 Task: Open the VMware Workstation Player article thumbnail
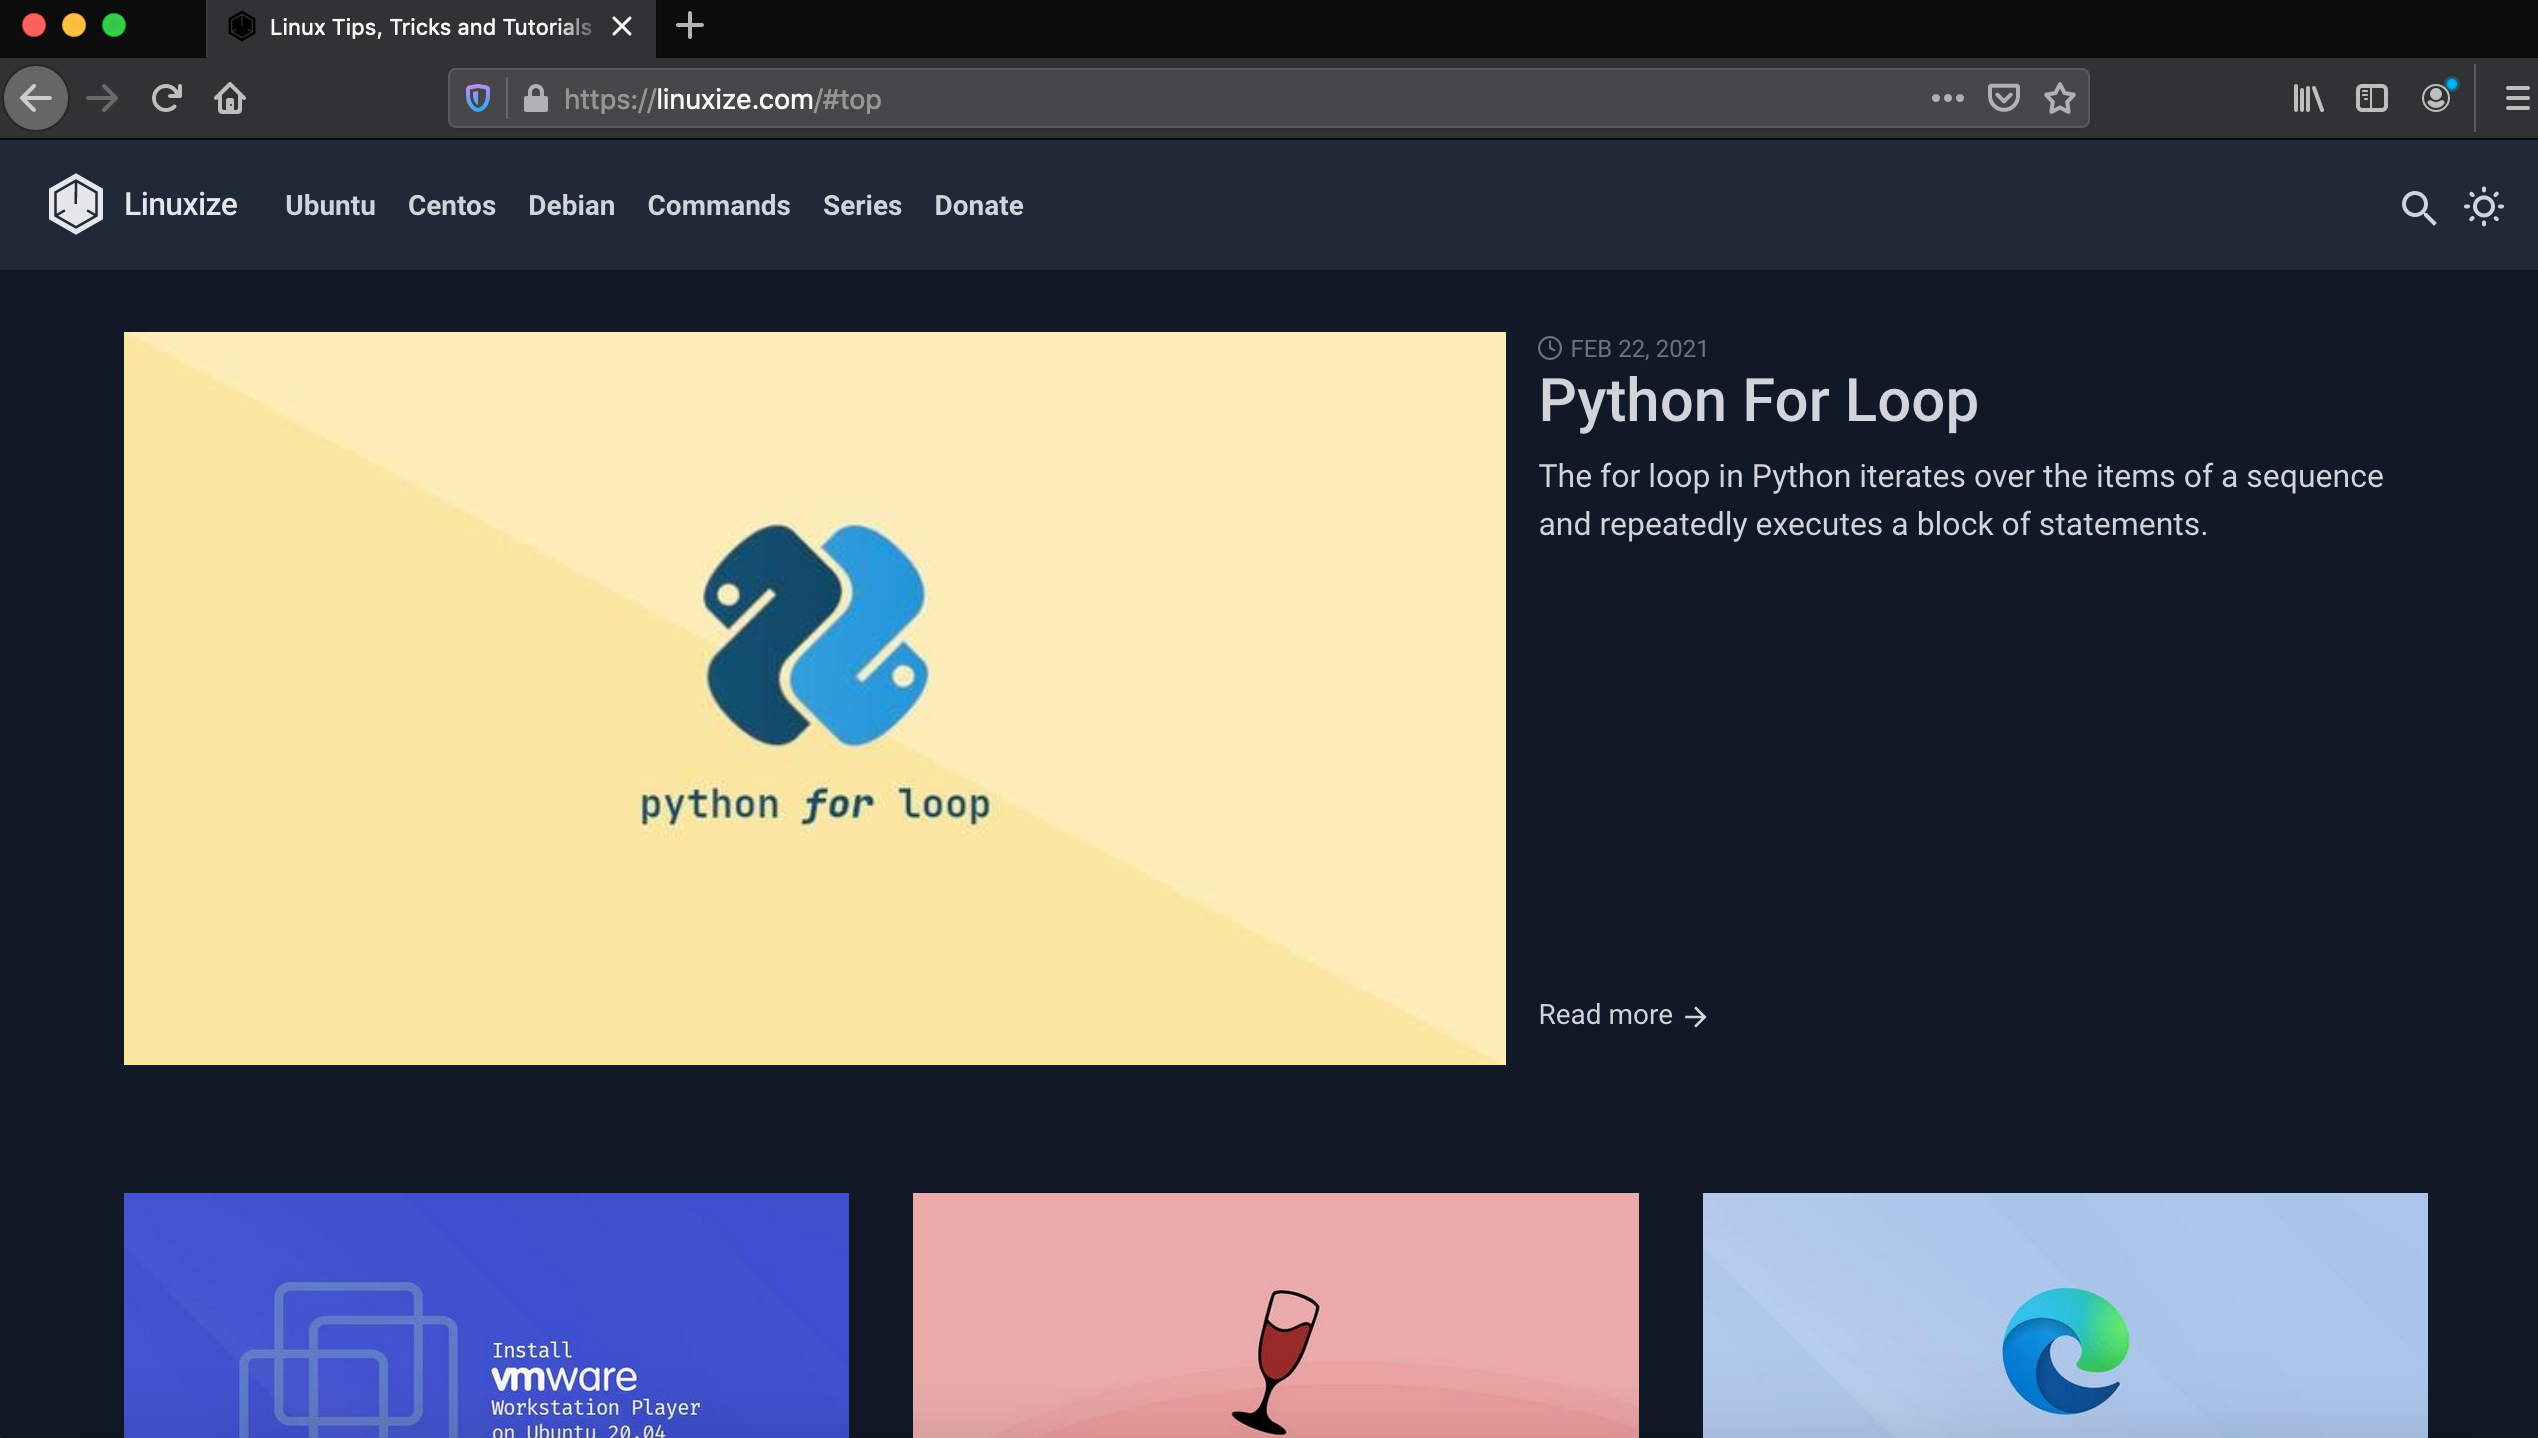[486, 1315]
